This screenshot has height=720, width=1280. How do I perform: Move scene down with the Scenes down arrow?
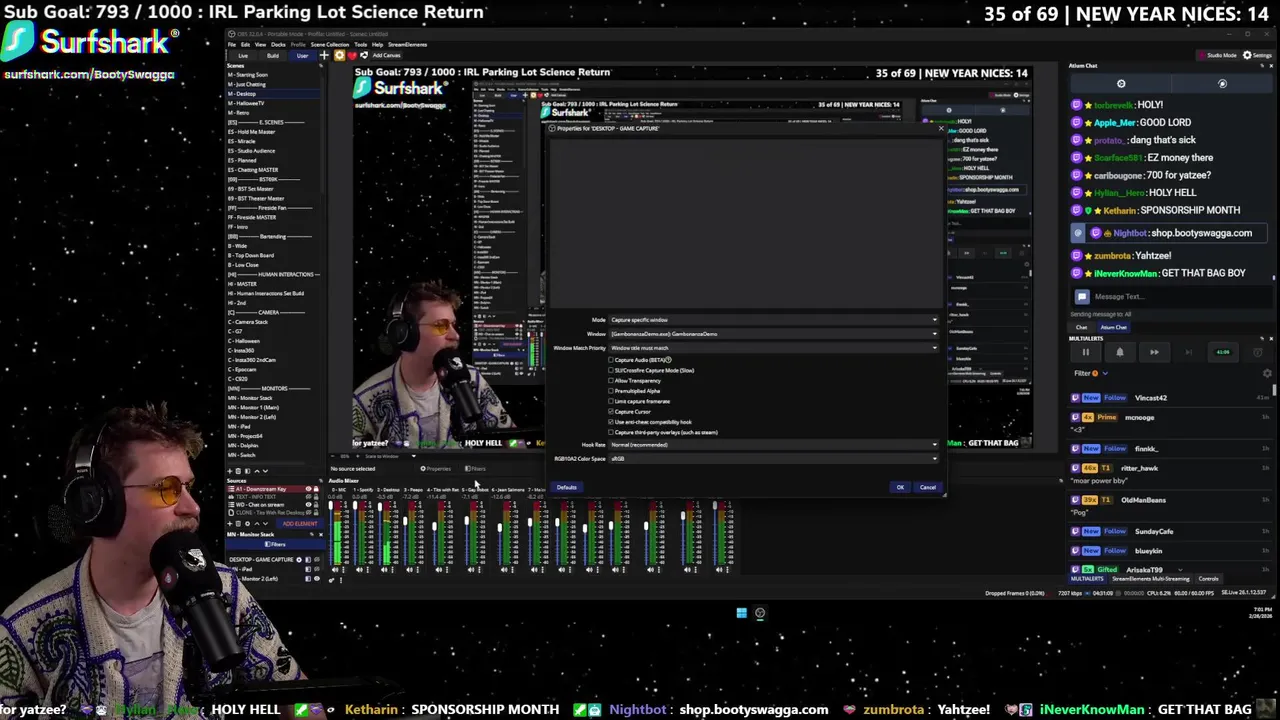tap(265, 471)
